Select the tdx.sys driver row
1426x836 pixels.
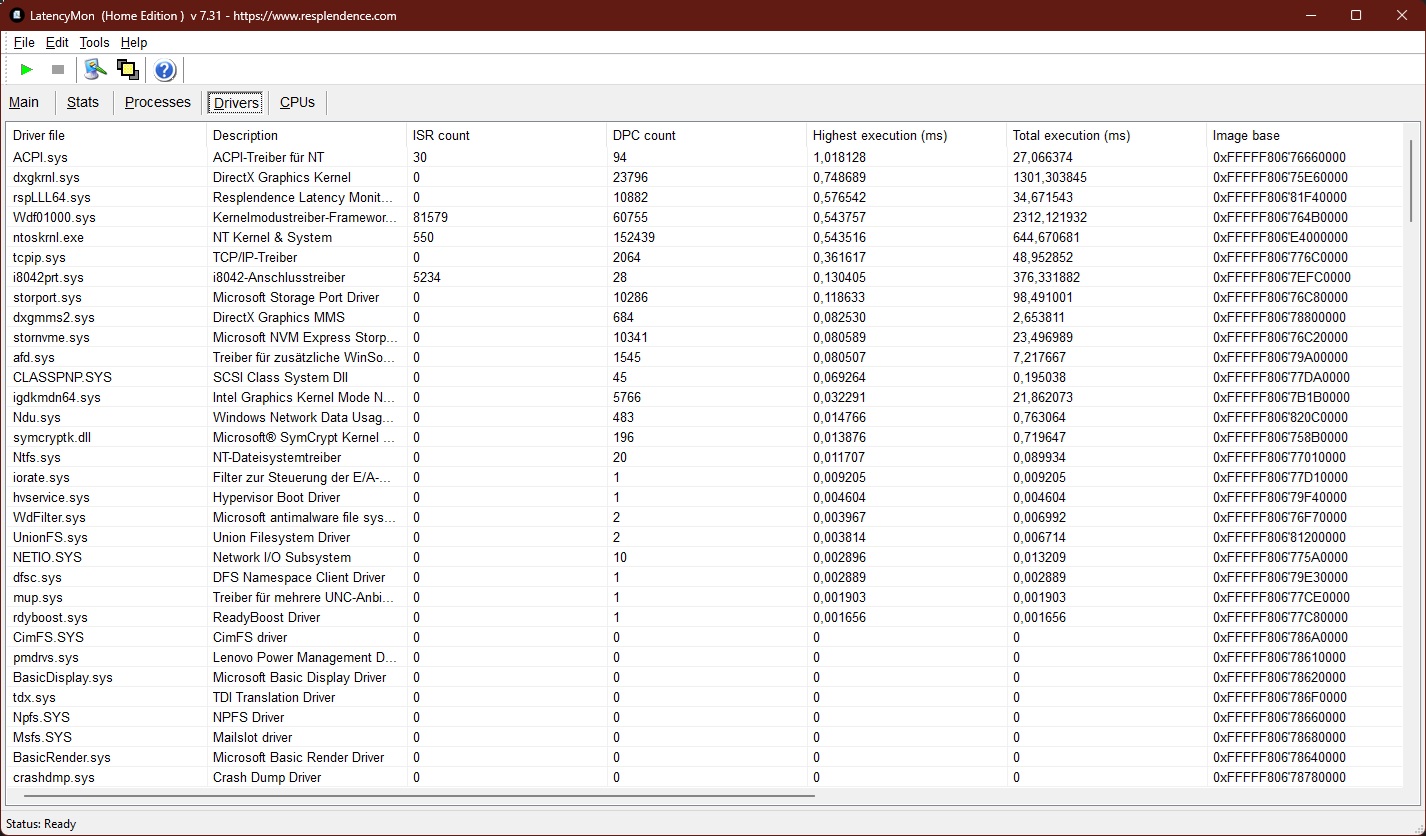click(705, 697)
